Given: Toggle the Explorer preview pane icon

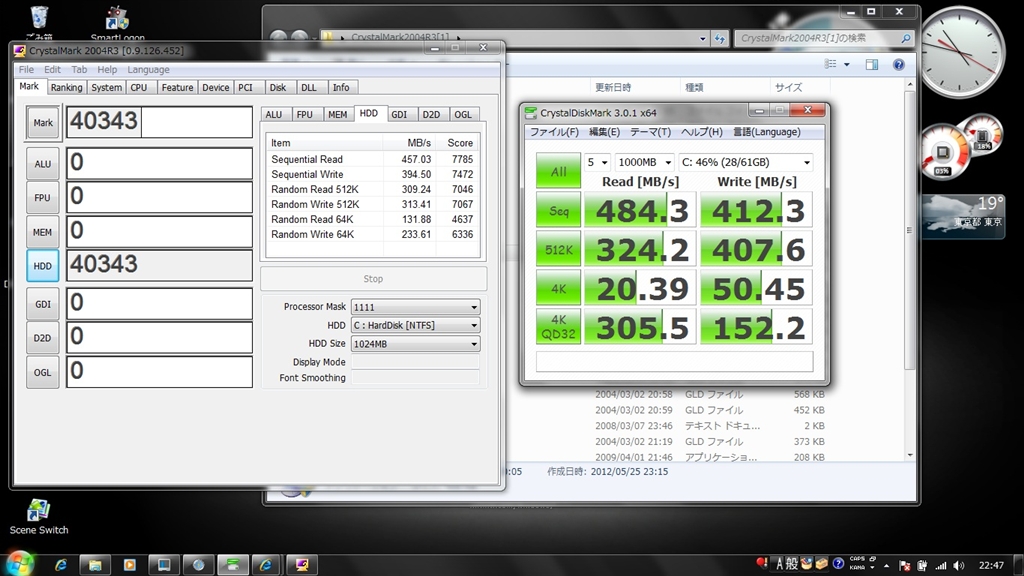Looking at the screenshot, I should (x=873, y=64).
